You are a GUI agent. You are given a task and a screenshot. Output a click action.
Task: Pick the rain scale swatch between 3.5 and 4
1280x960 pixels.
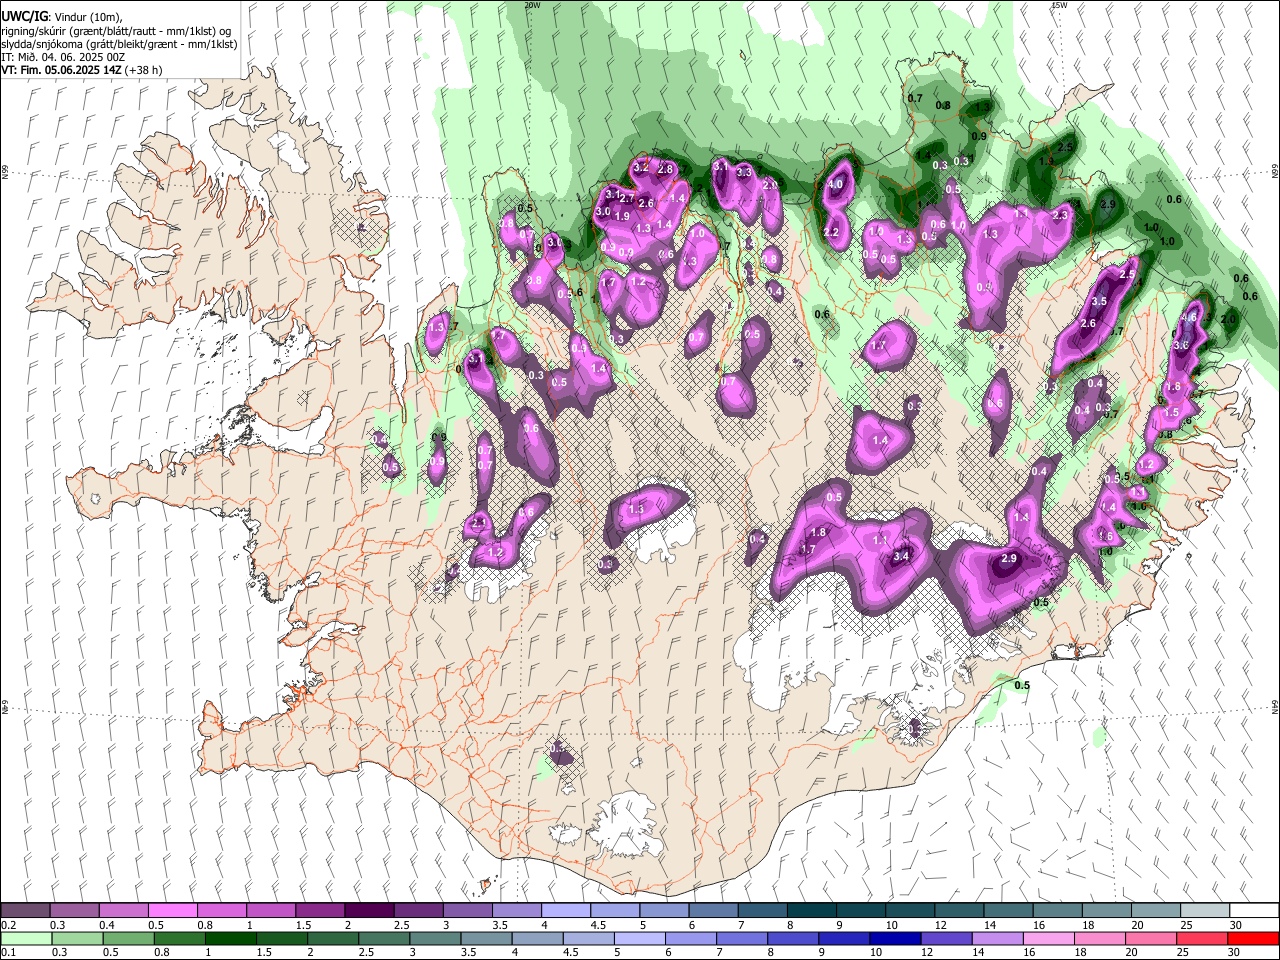click(485, 938)
